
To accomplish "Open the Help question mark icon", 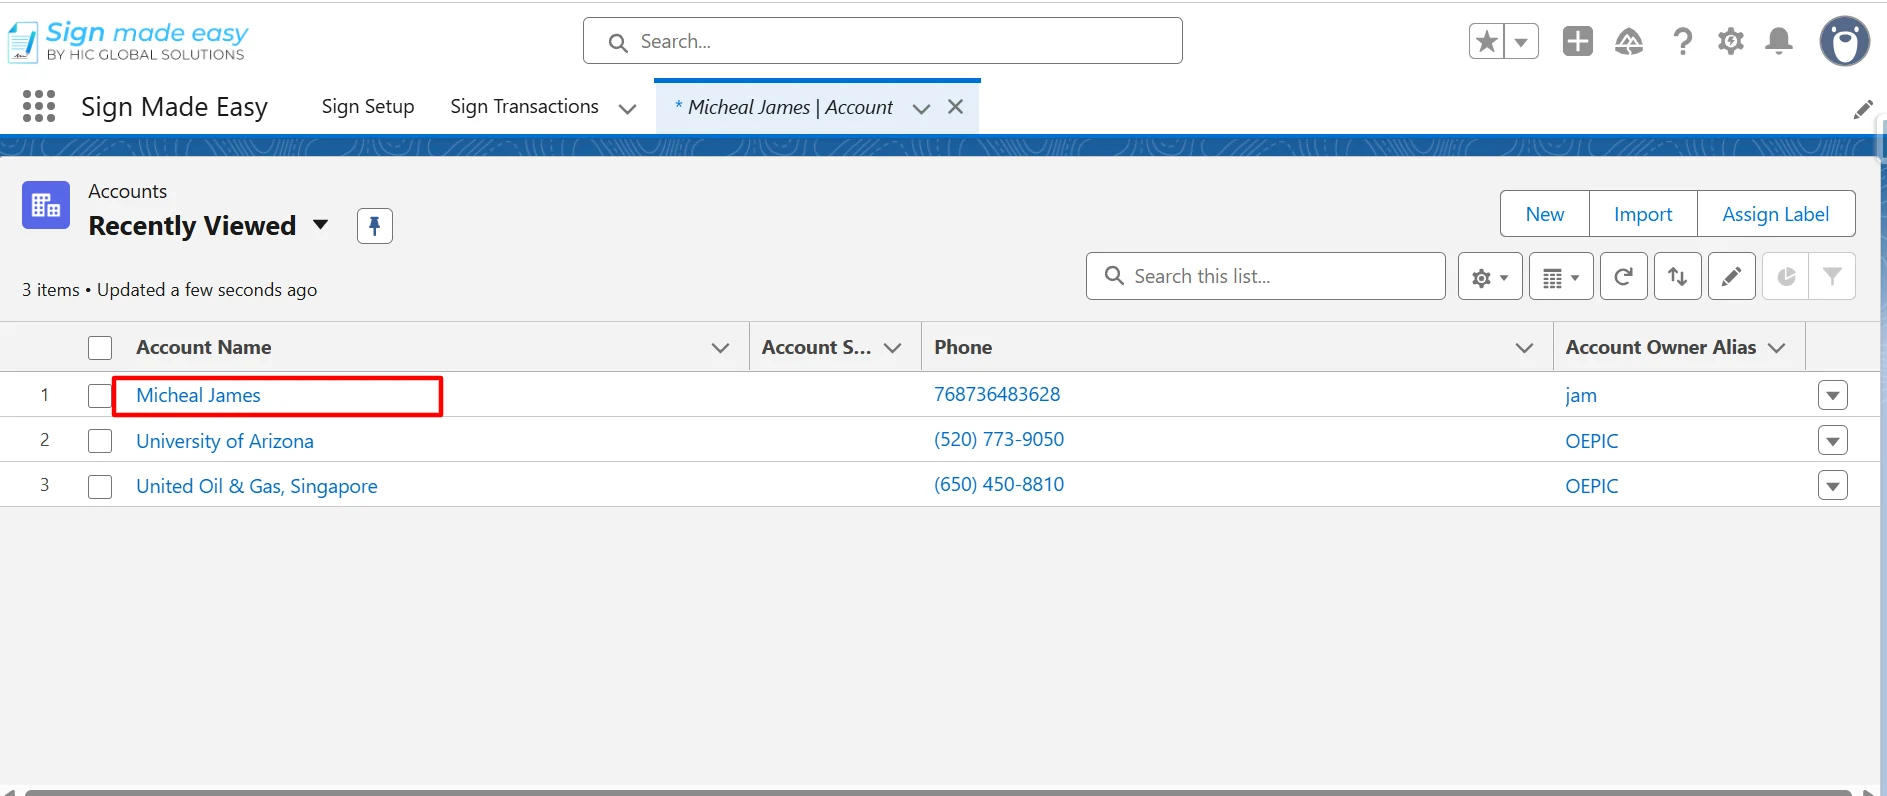I will point(1683,41).
